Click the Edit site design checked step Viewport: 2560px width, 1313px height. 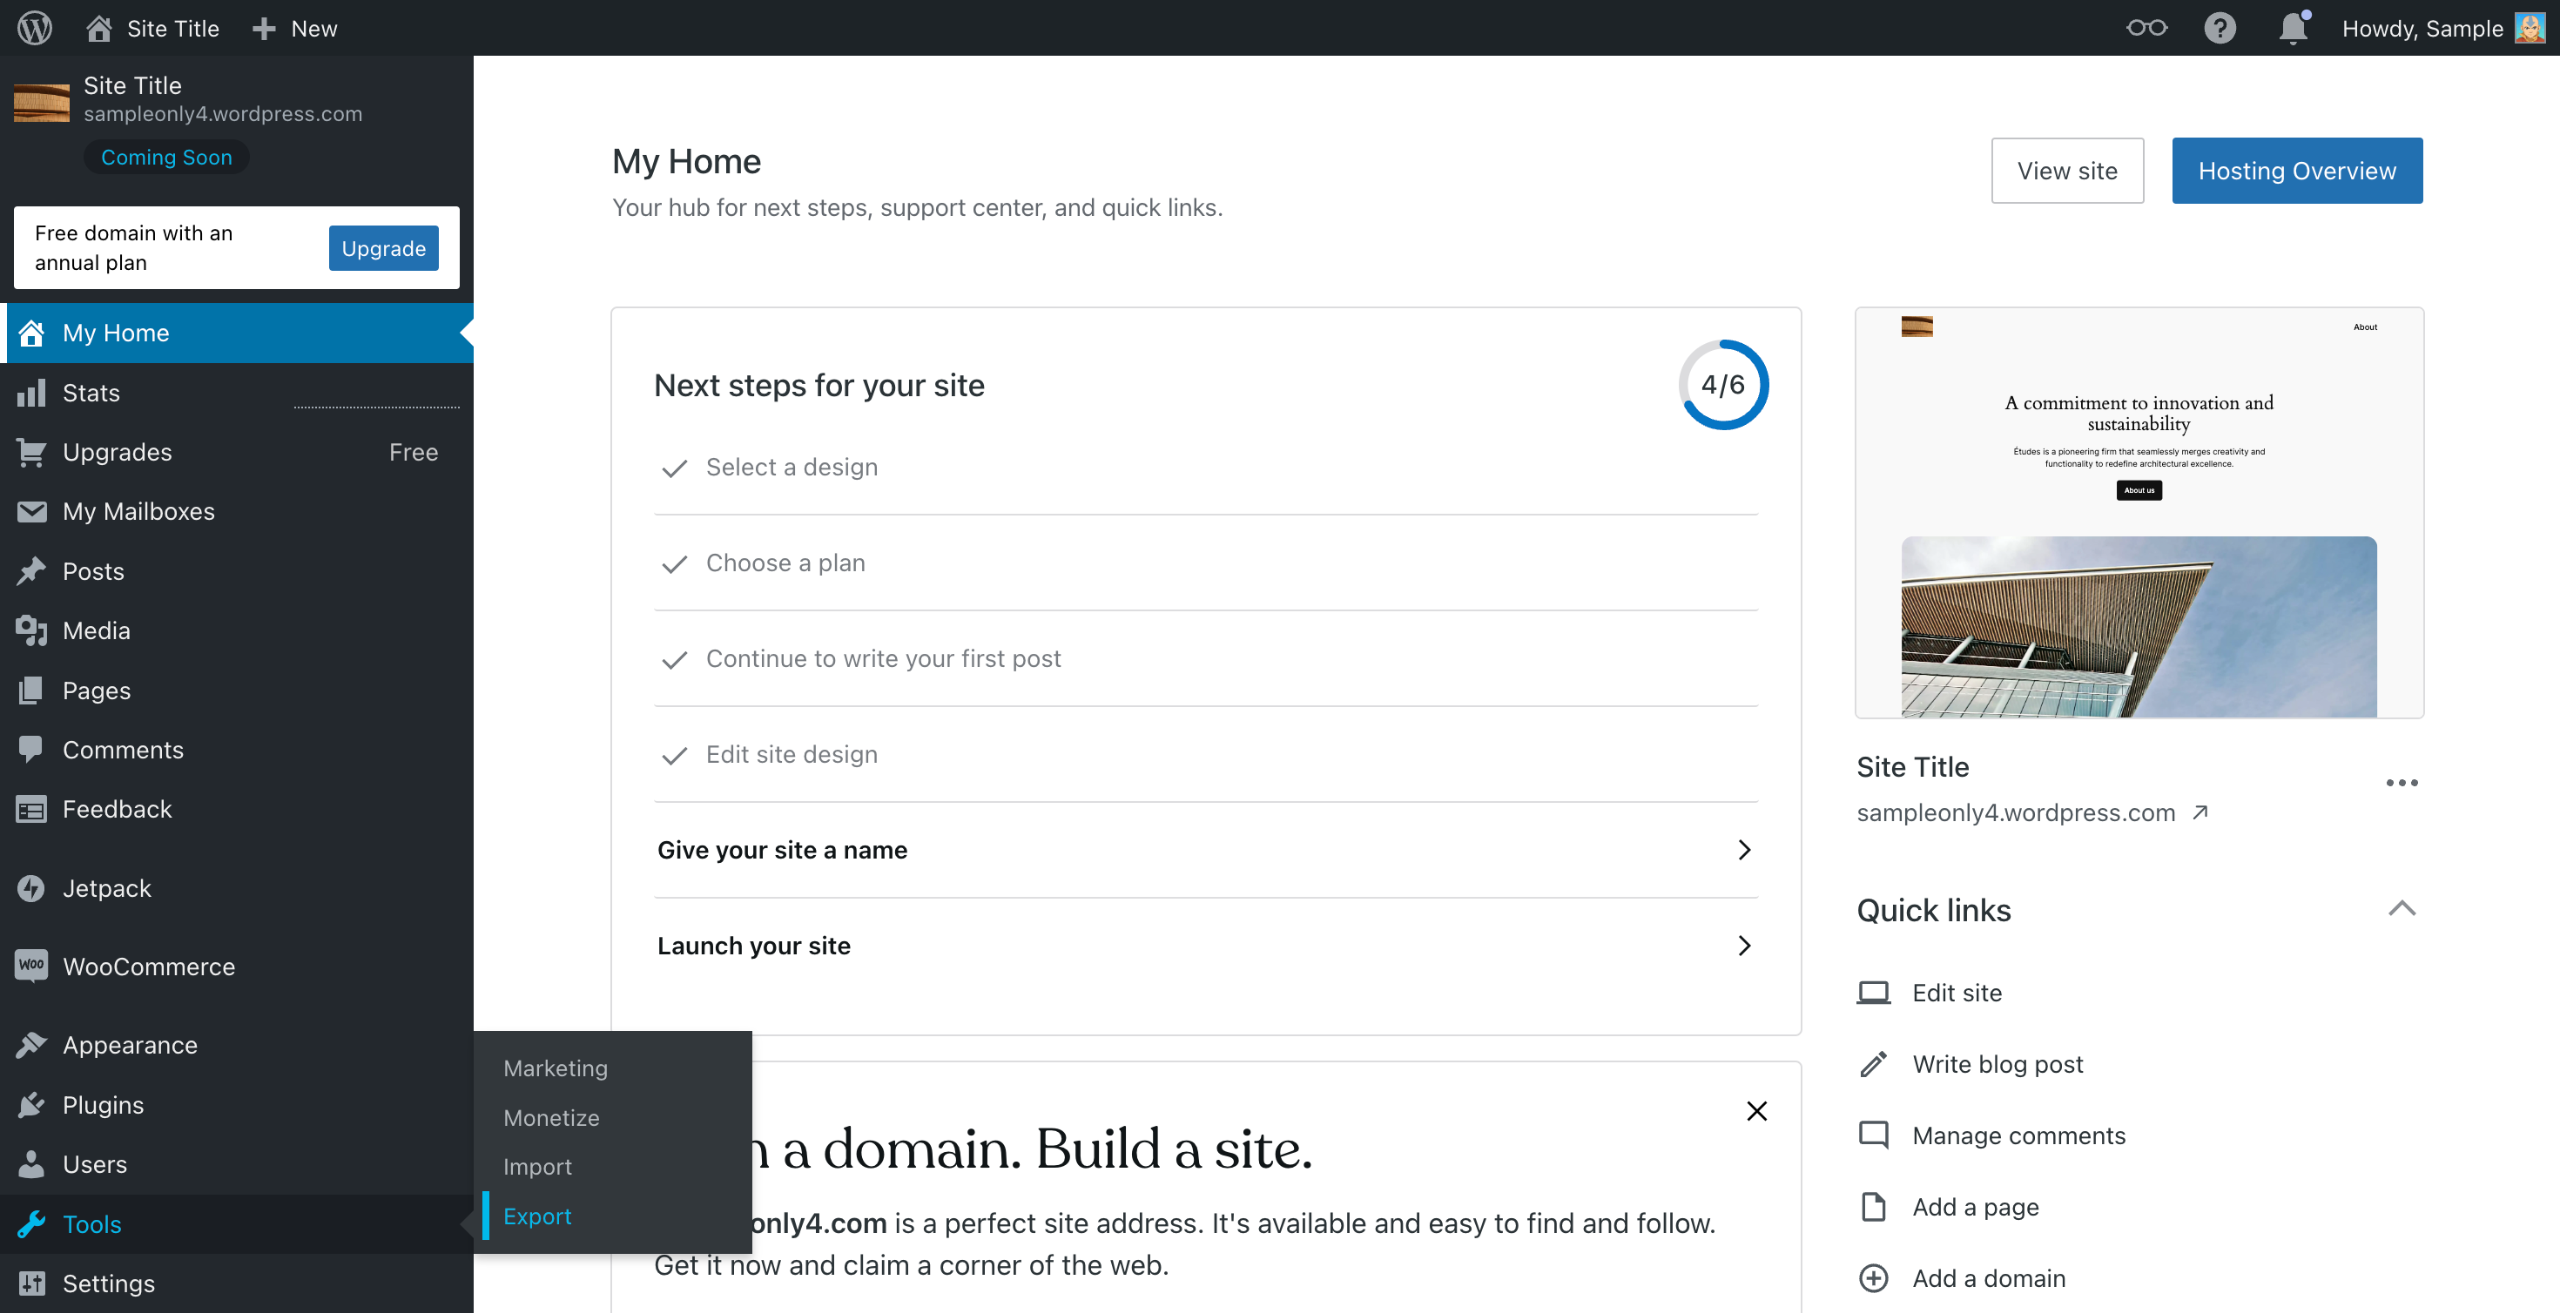(x=791, y=754)
